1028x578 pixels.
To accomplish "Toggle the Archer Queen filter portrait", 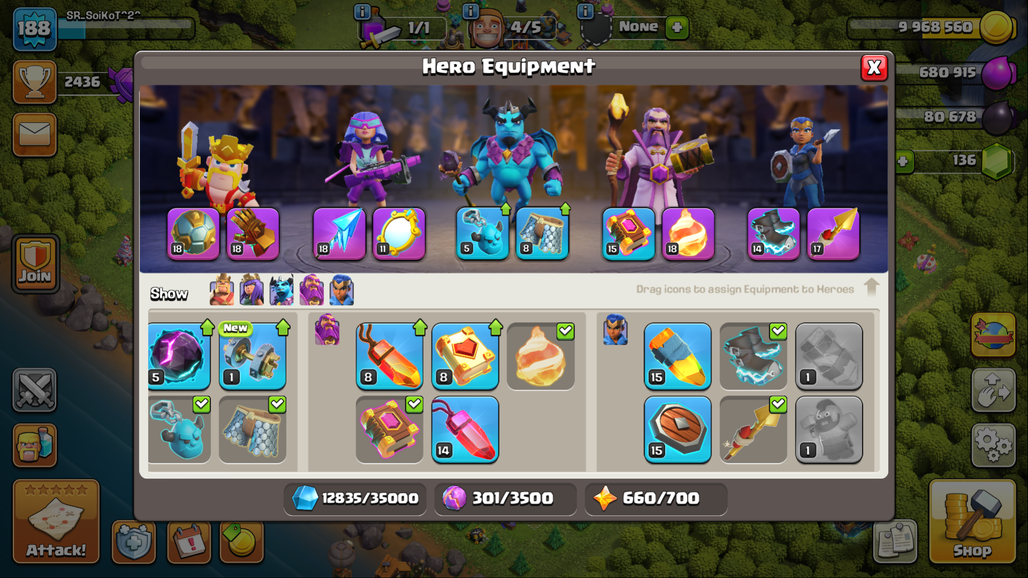I will tap(252, 290).
